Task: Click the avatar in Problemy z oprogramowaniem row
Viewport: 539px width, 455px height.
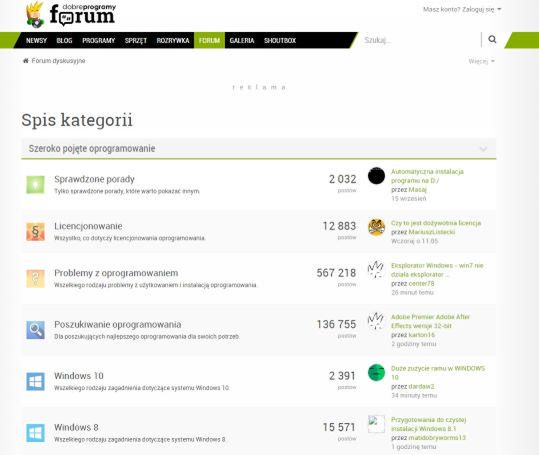Action: pyautogui.click(x=376, y=270)
